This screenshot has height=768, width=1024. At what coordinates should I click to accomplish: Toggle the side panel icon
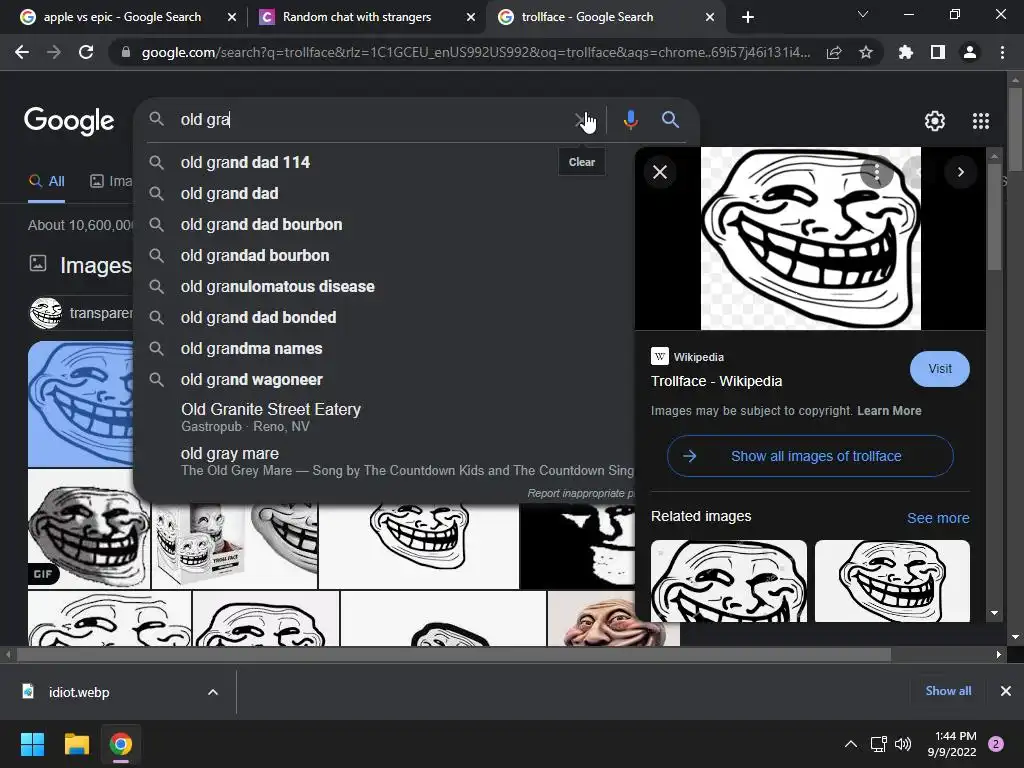click(938, 52)
